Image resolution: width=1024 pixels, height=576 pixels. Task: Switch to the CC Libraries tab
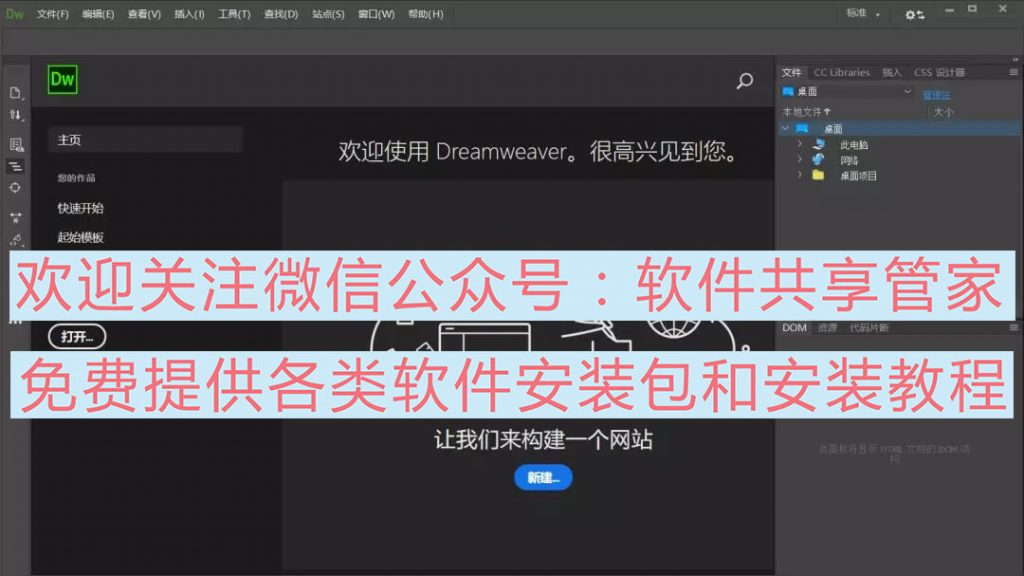click(x=842, y=72)
